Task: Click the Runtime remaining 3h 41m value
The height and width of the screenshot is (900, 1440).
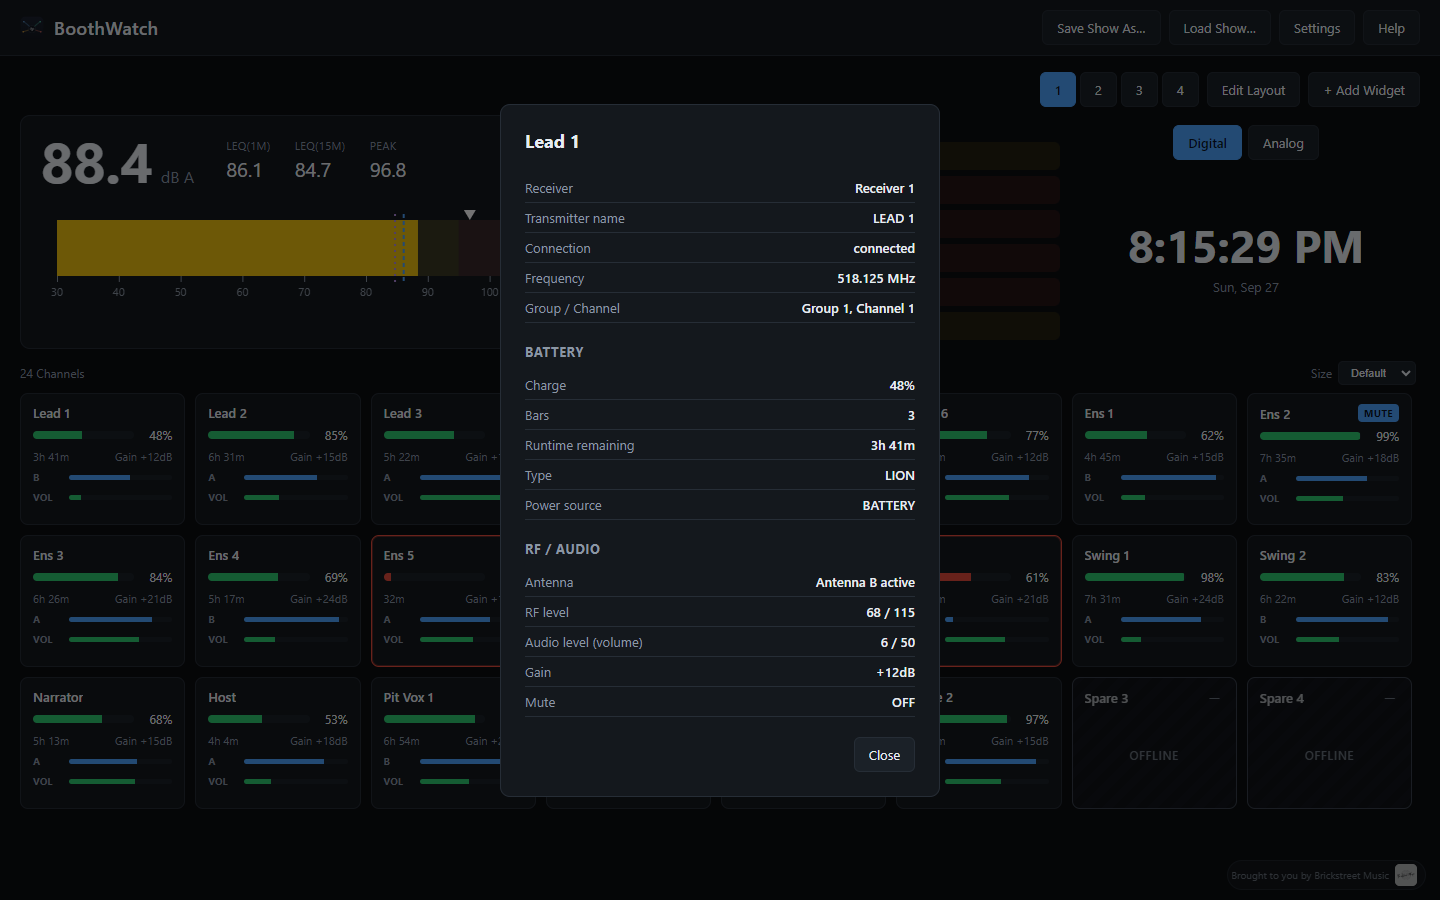Action: click(892, 445)
